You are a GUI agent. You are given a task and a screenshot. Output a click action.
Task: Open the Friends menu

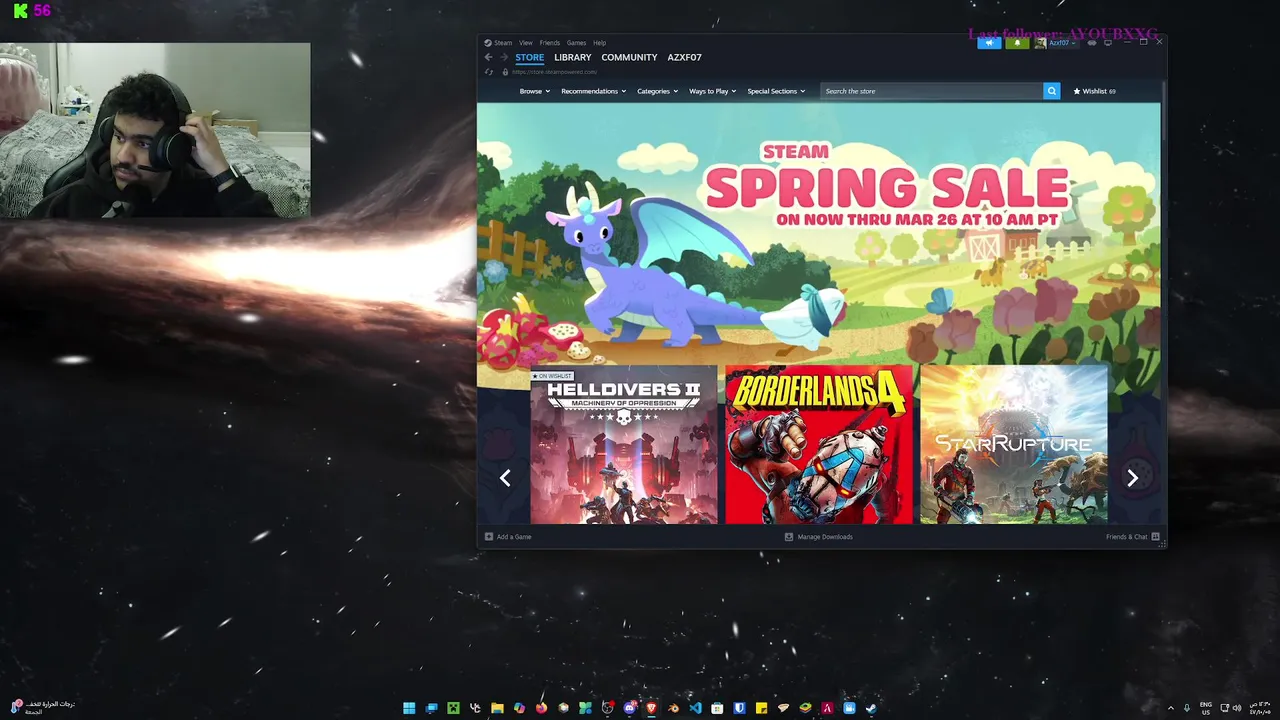pyautogui.click(x=550, y=43)
